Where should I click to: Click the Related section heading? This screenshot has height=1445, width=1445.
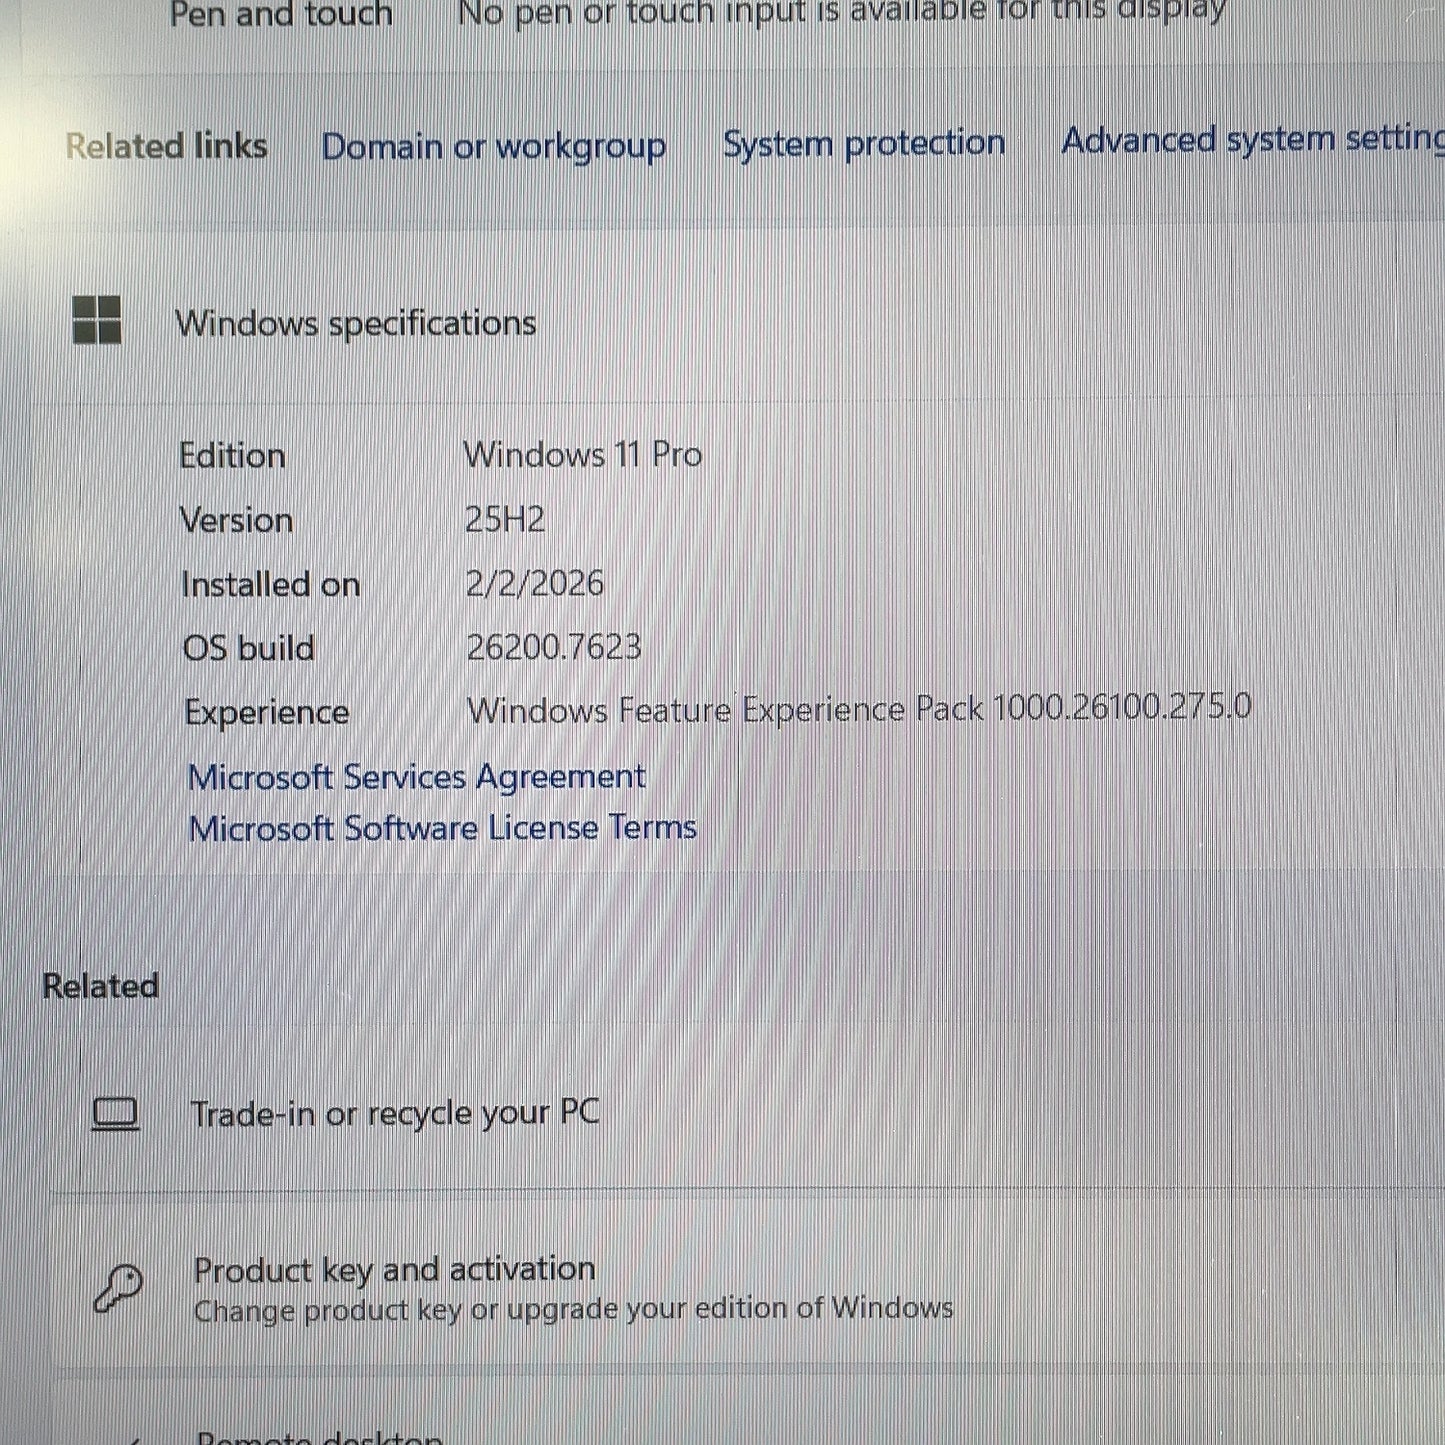pyautogui.click(x=101, y=987)
